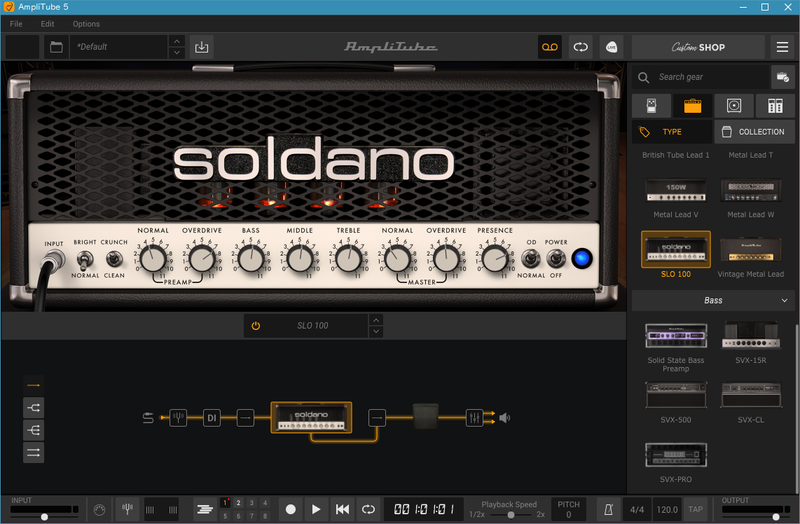The height and width of the screenshot is (524, 800).
Task: Select track 2 in recorder
Action: [x=238, y=503]
